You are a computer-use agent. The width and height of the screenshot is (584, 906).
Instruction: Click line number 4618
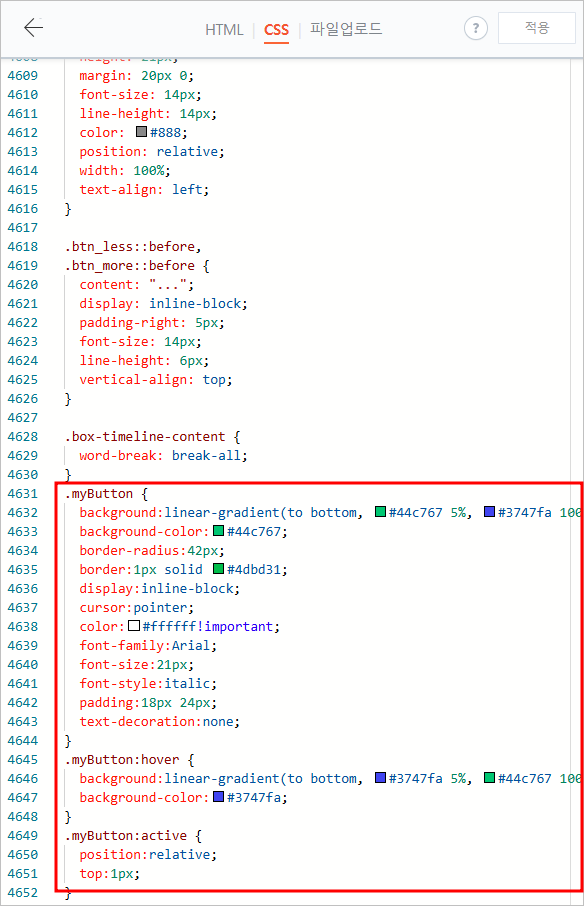23,247
